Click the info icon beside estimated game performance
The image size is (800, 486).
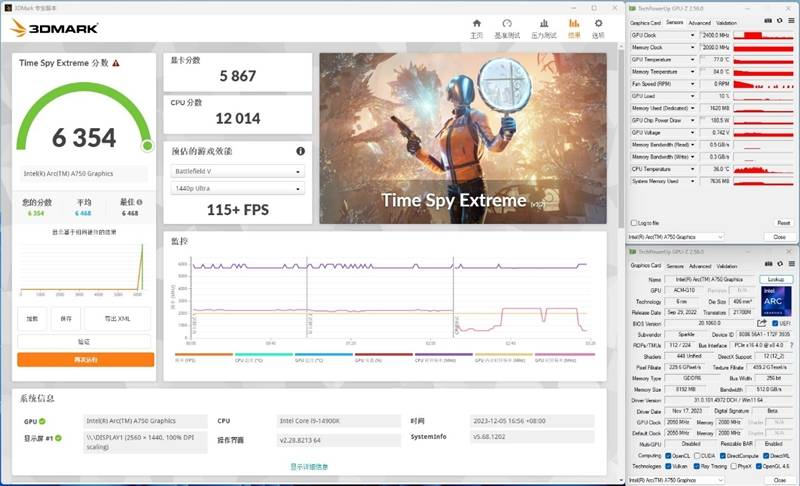pos(300,151)
